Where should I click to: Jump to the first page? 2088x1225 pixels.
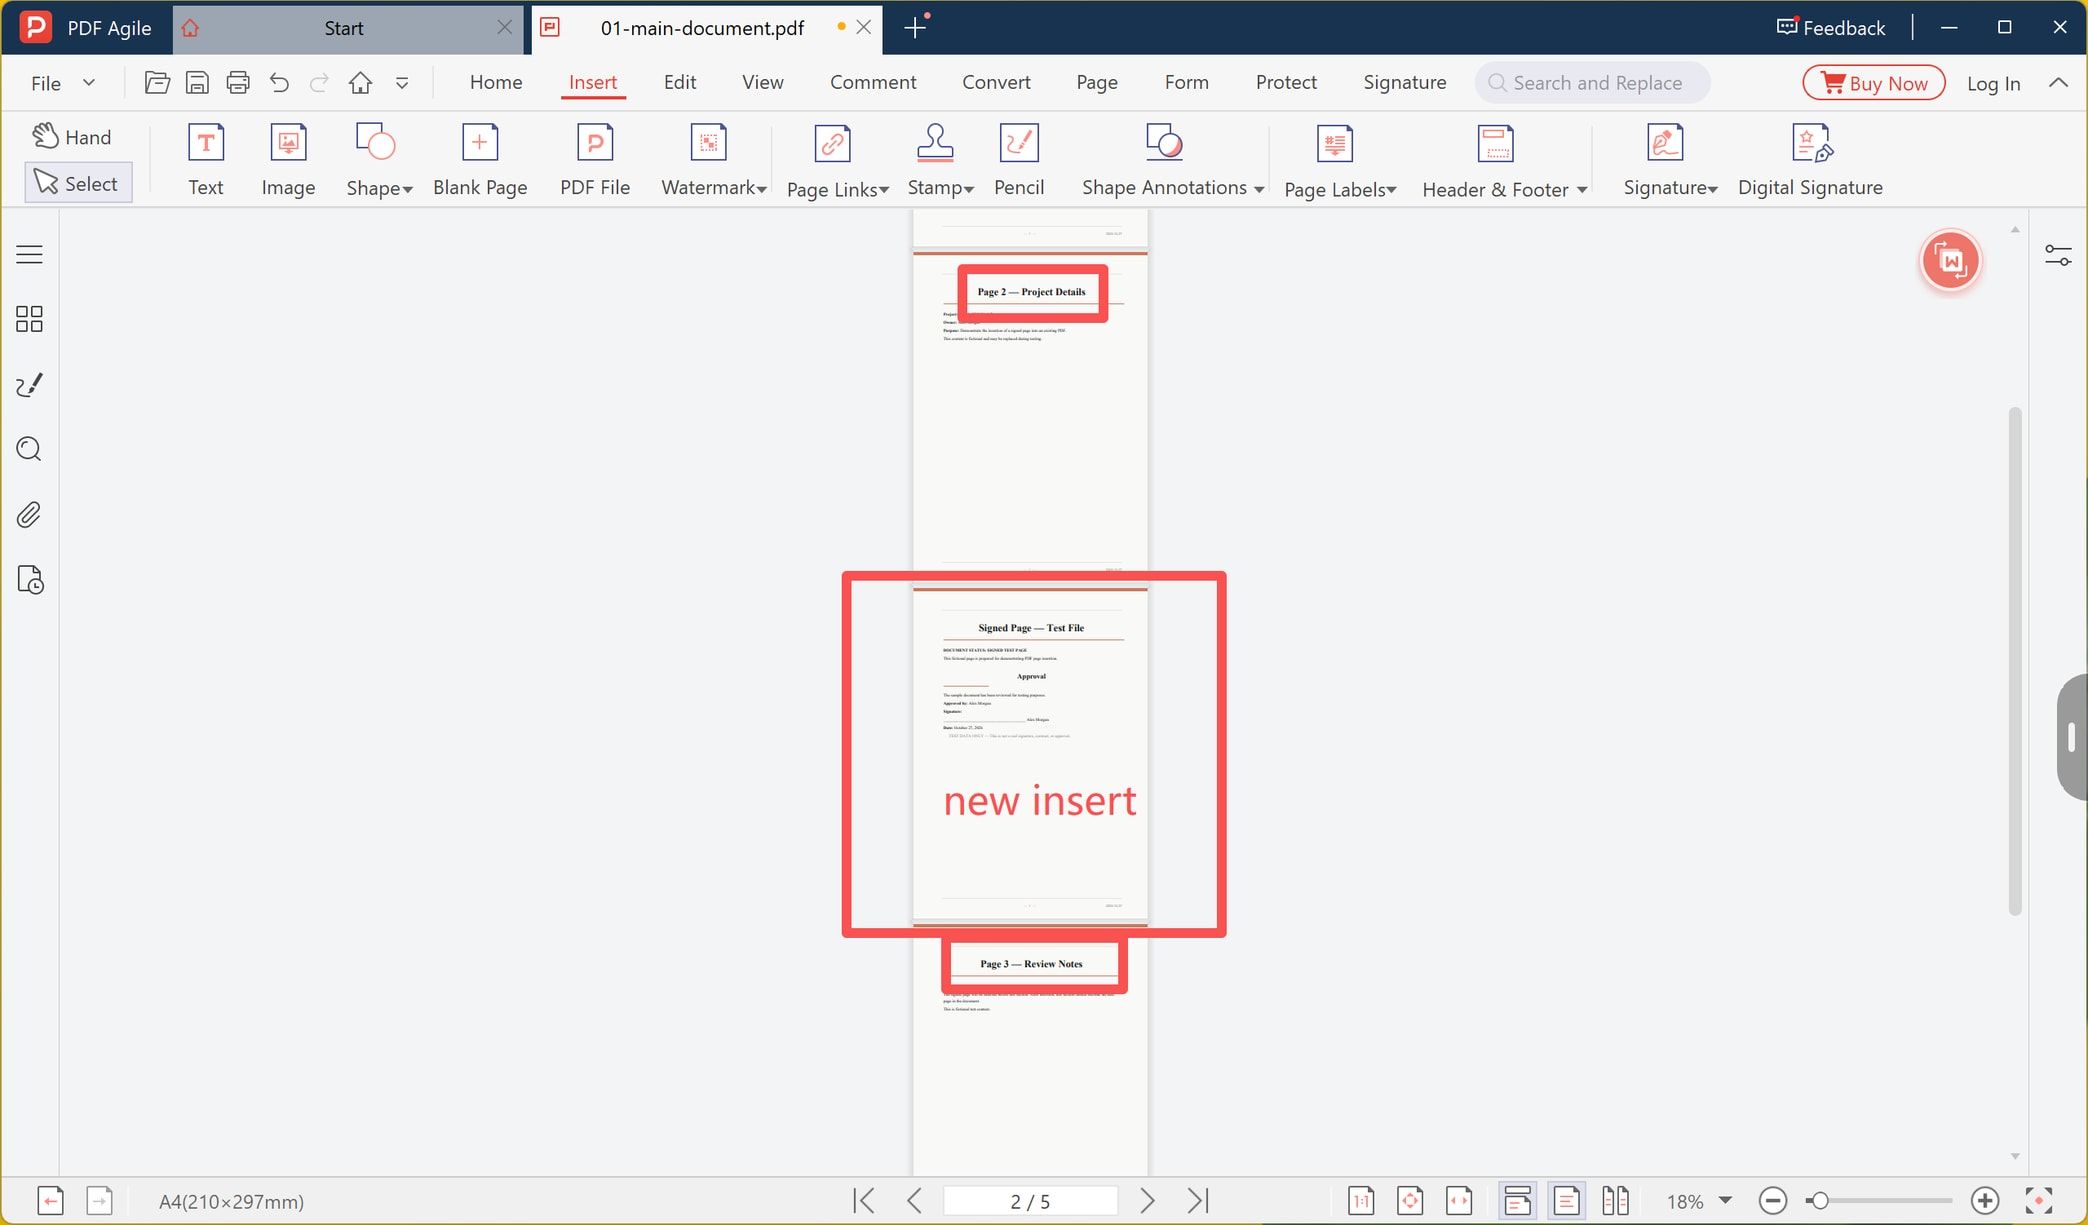864,1200
